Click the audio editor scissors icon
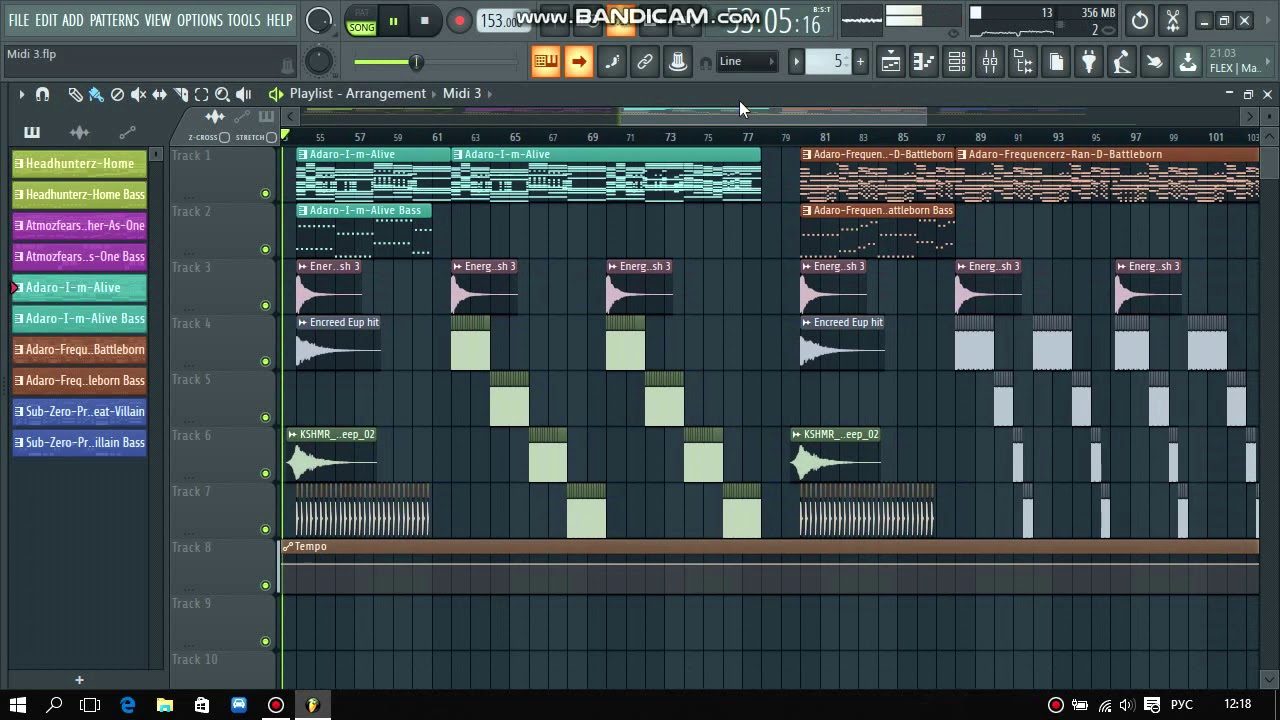 coord(1173,20)
